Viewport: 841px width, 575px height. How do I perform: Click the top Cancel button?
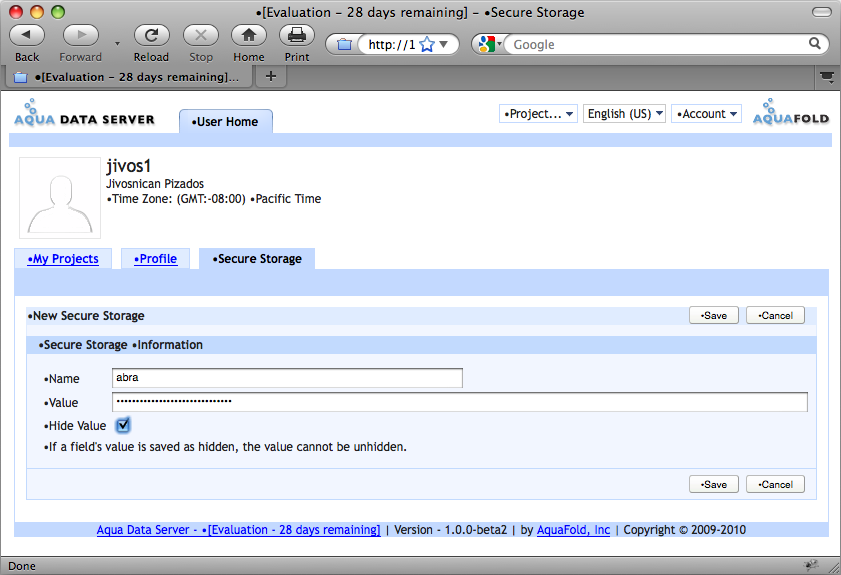[775, 315]
